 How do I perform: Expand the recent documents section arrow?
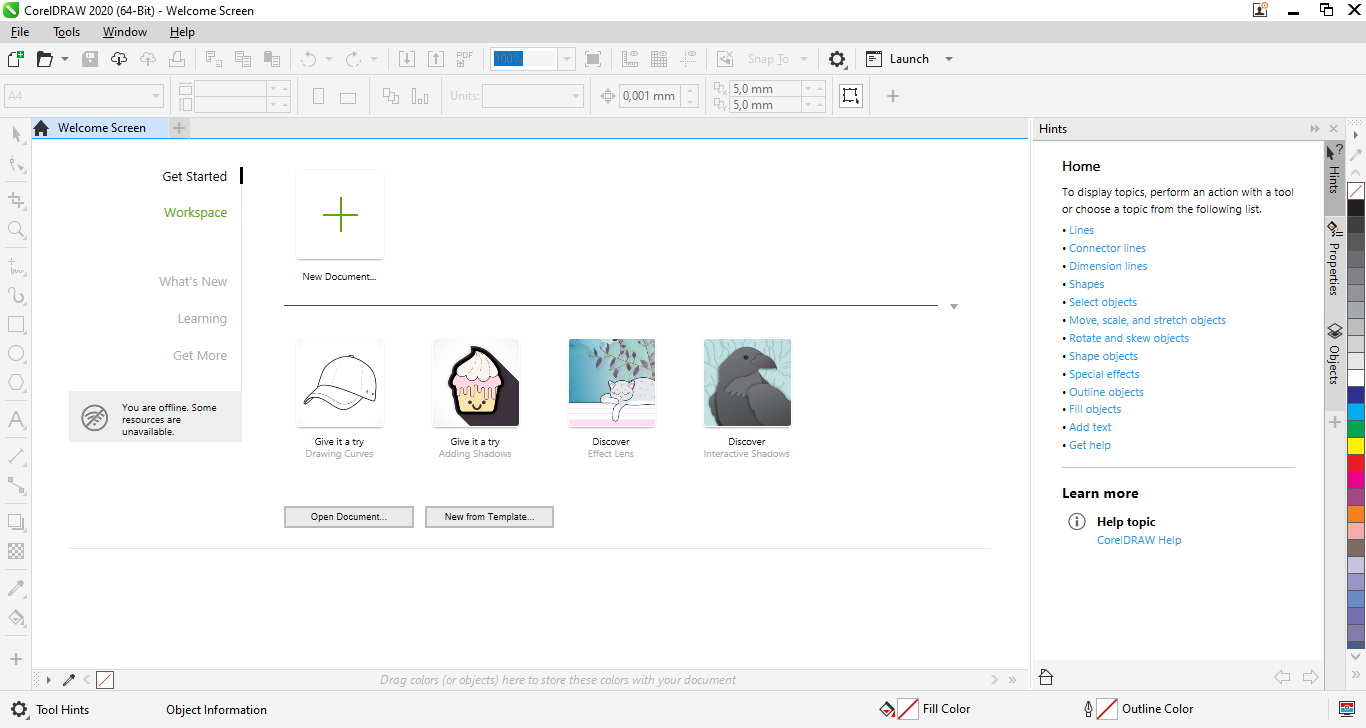[x=953, y=307]
